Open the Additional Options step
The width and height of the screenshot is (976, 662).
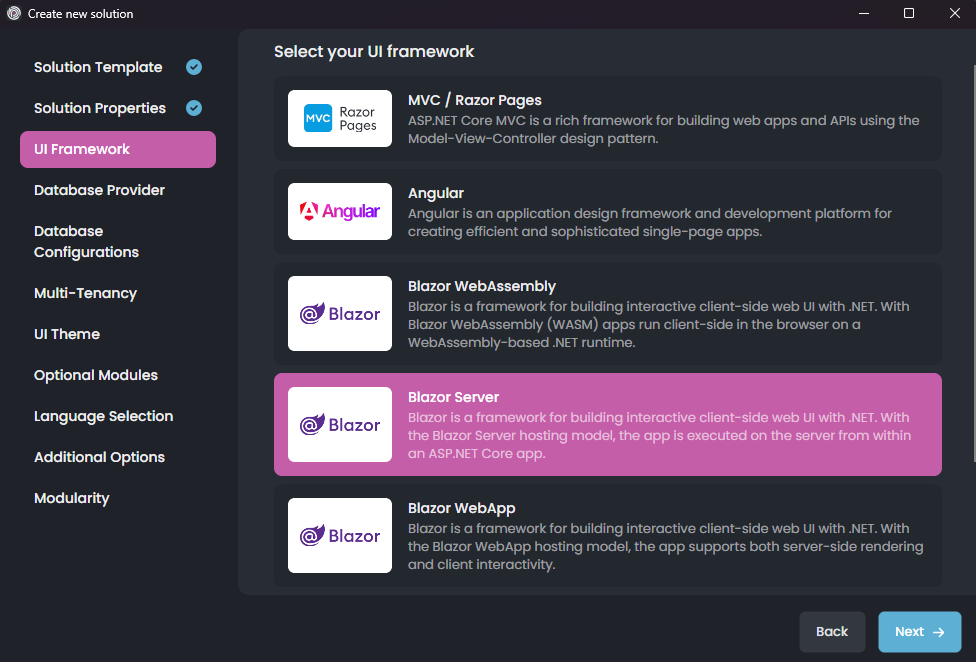point(99,456)
